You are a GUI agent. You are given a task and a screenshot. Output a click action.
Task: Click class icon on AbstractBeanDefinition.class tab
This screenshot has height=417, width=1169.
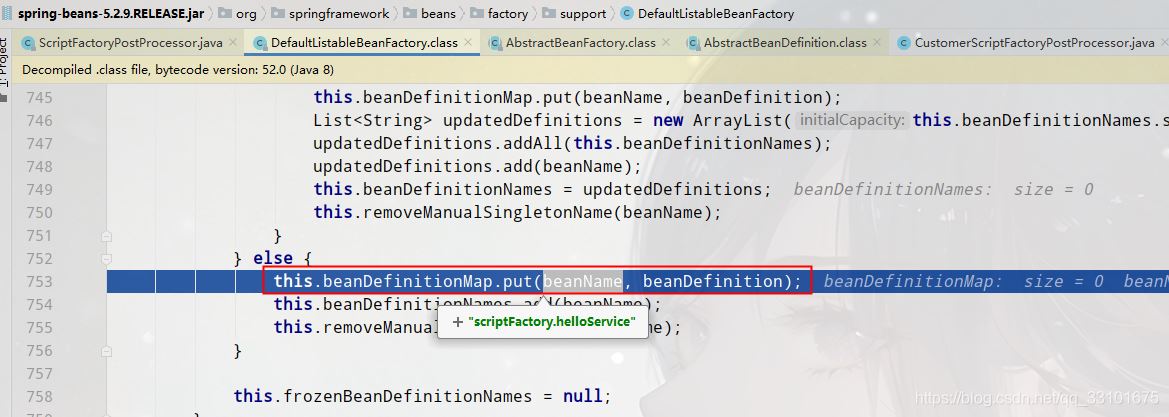(693, 43)
